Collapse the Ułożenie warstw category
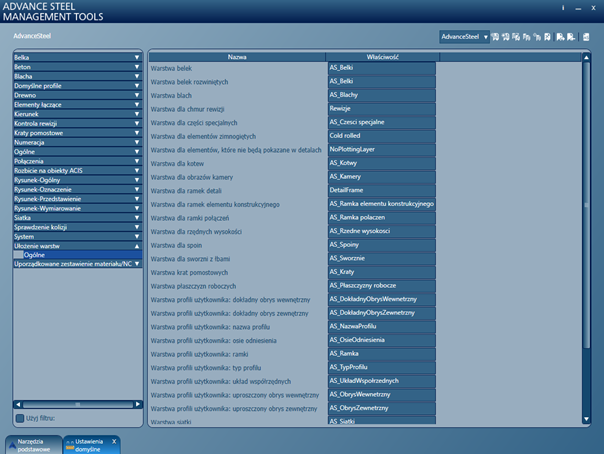This screenshot has width=604, height=454. (136, 246)
